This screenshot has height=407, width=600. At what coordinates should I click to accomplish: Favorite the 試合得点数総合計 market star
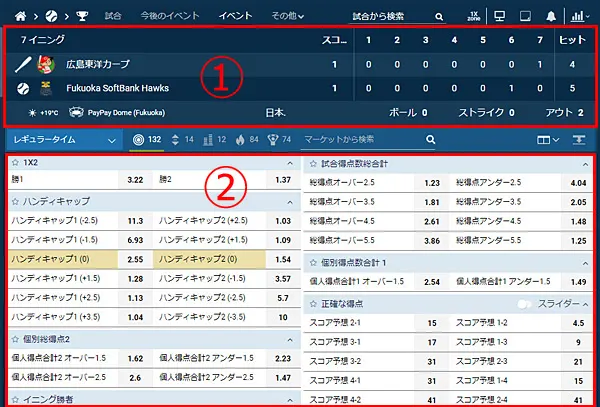point(313,164)
